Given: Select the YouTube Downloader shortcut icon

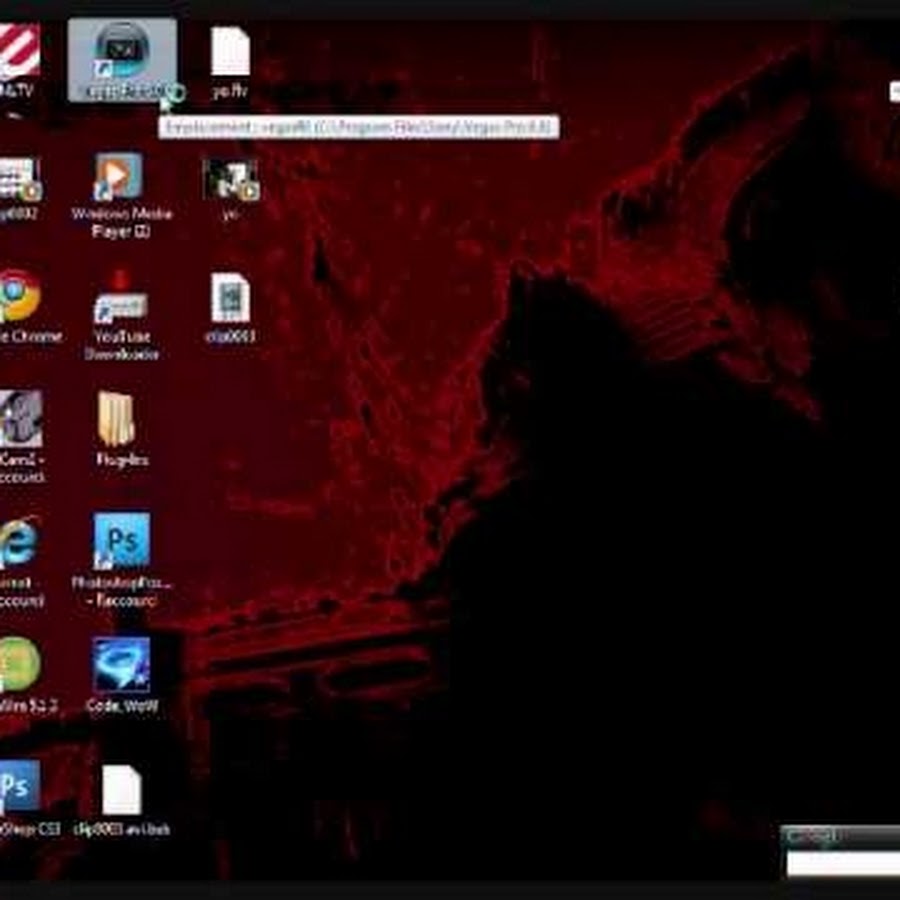Looking at the screenshot, I should tap(121, 297).
